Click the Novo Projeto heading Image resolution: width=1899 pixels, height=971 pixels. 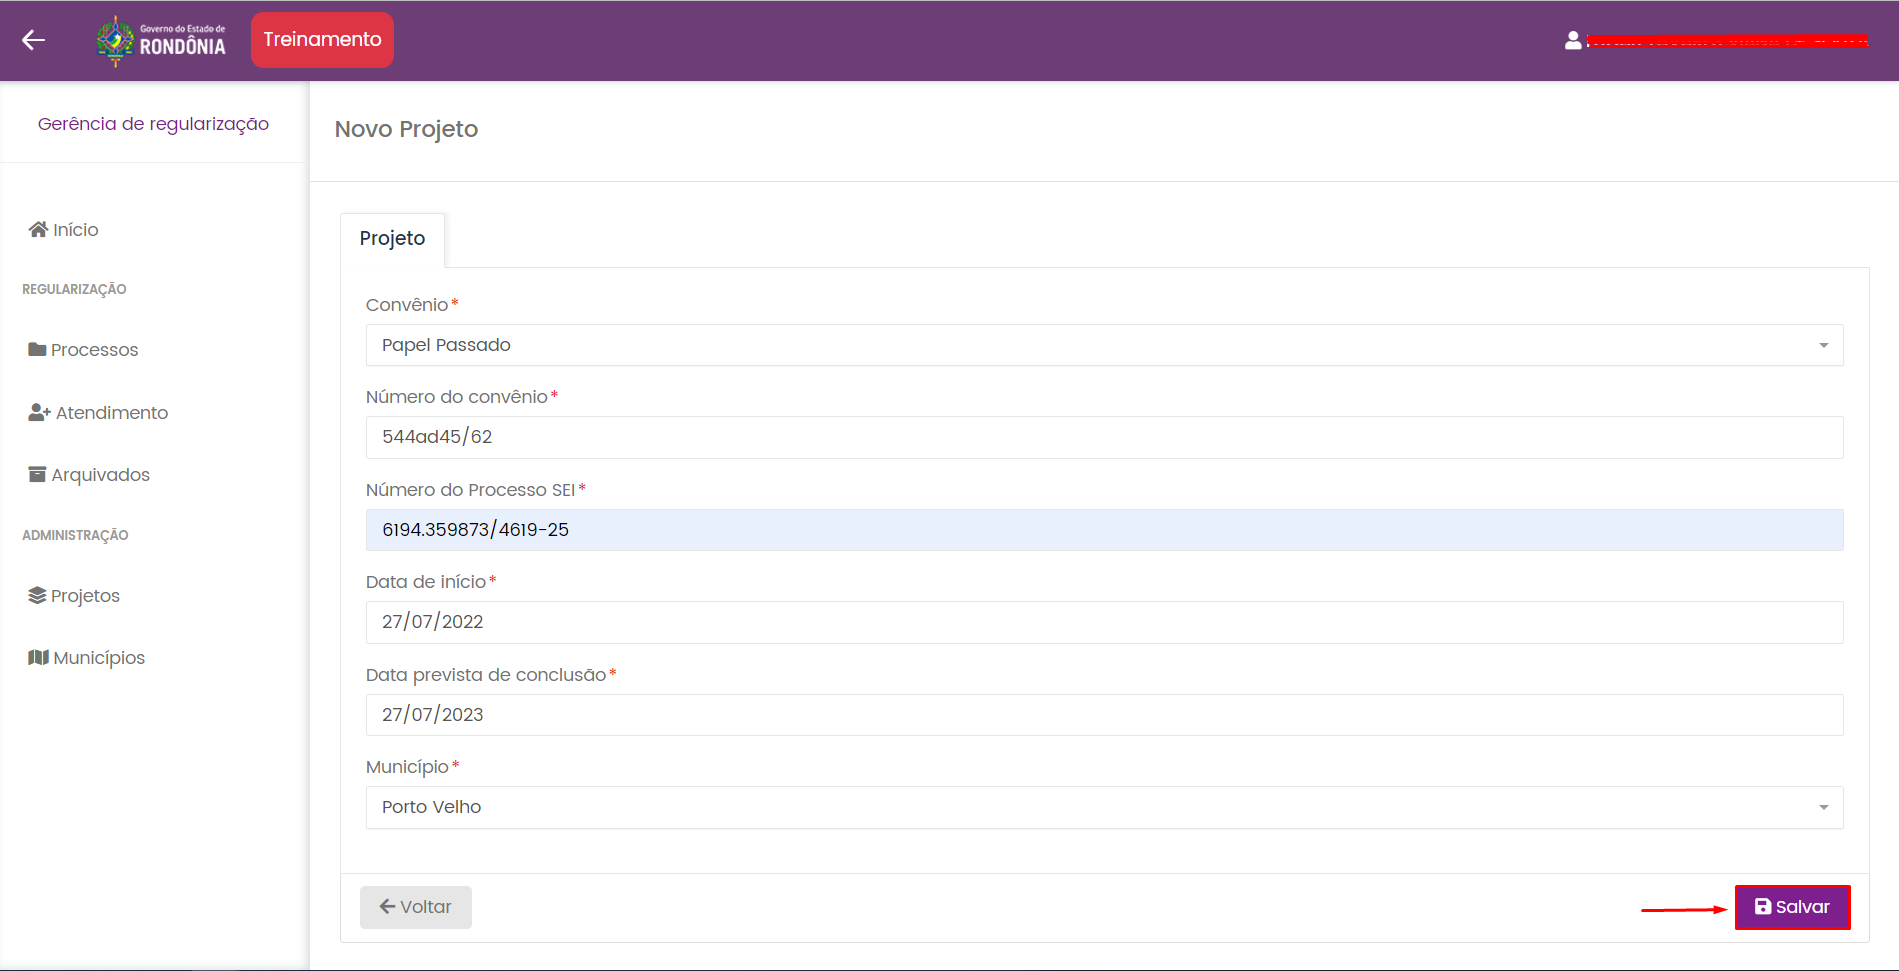tap(406, 129)
